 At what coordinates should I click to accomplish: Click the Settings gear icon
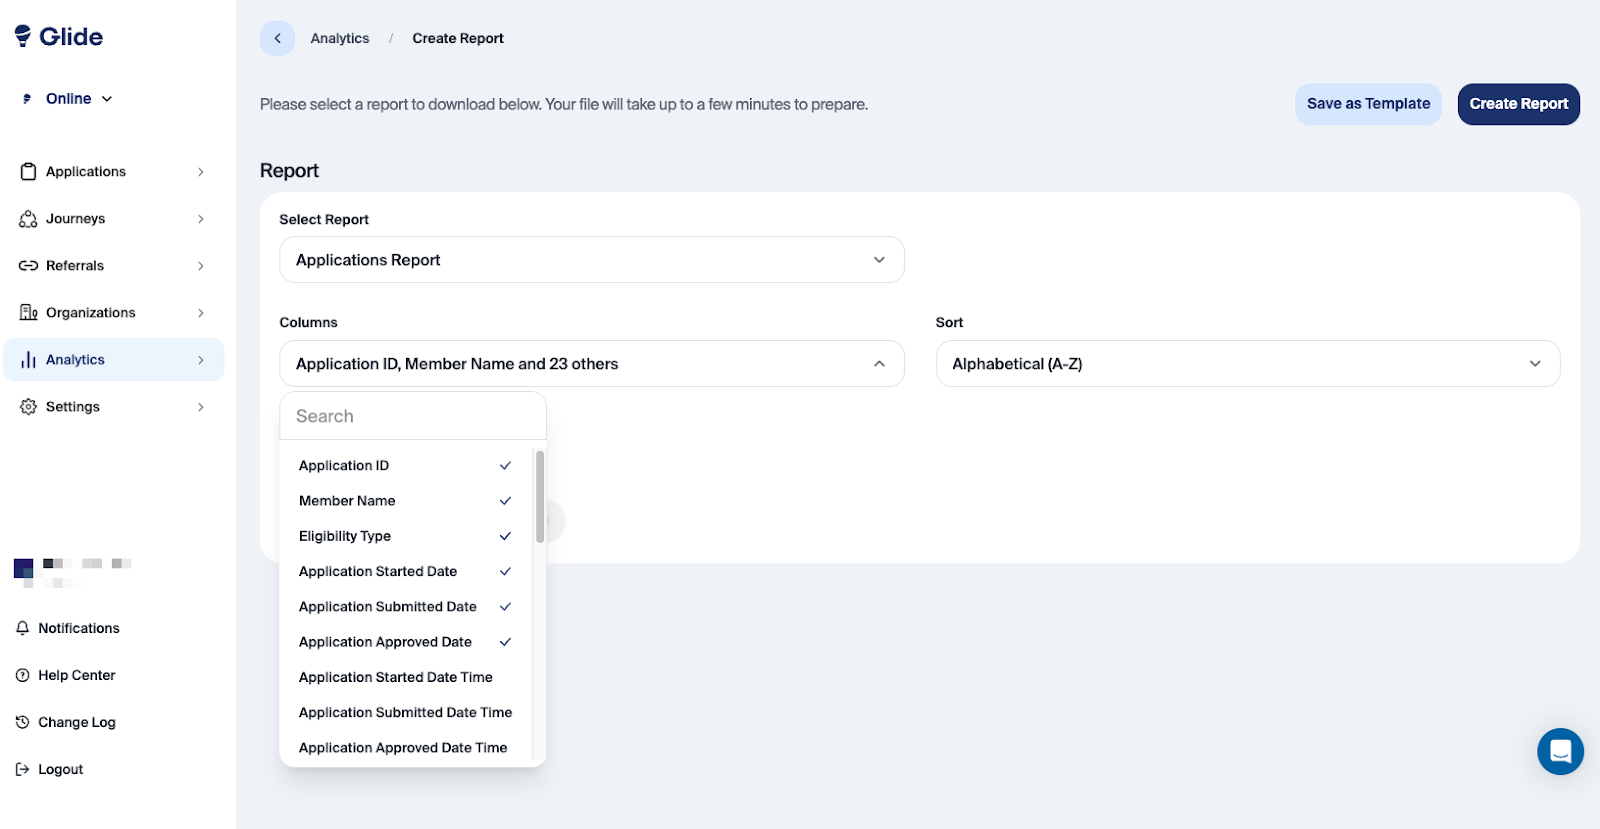[x=28, y=407]
